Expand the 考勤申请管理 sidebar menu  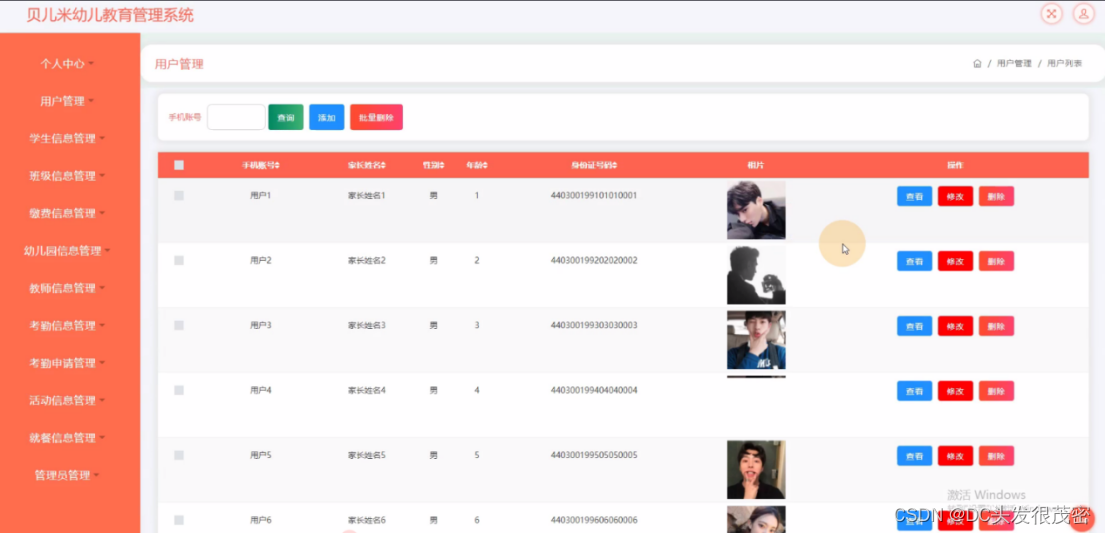point(67,363)
